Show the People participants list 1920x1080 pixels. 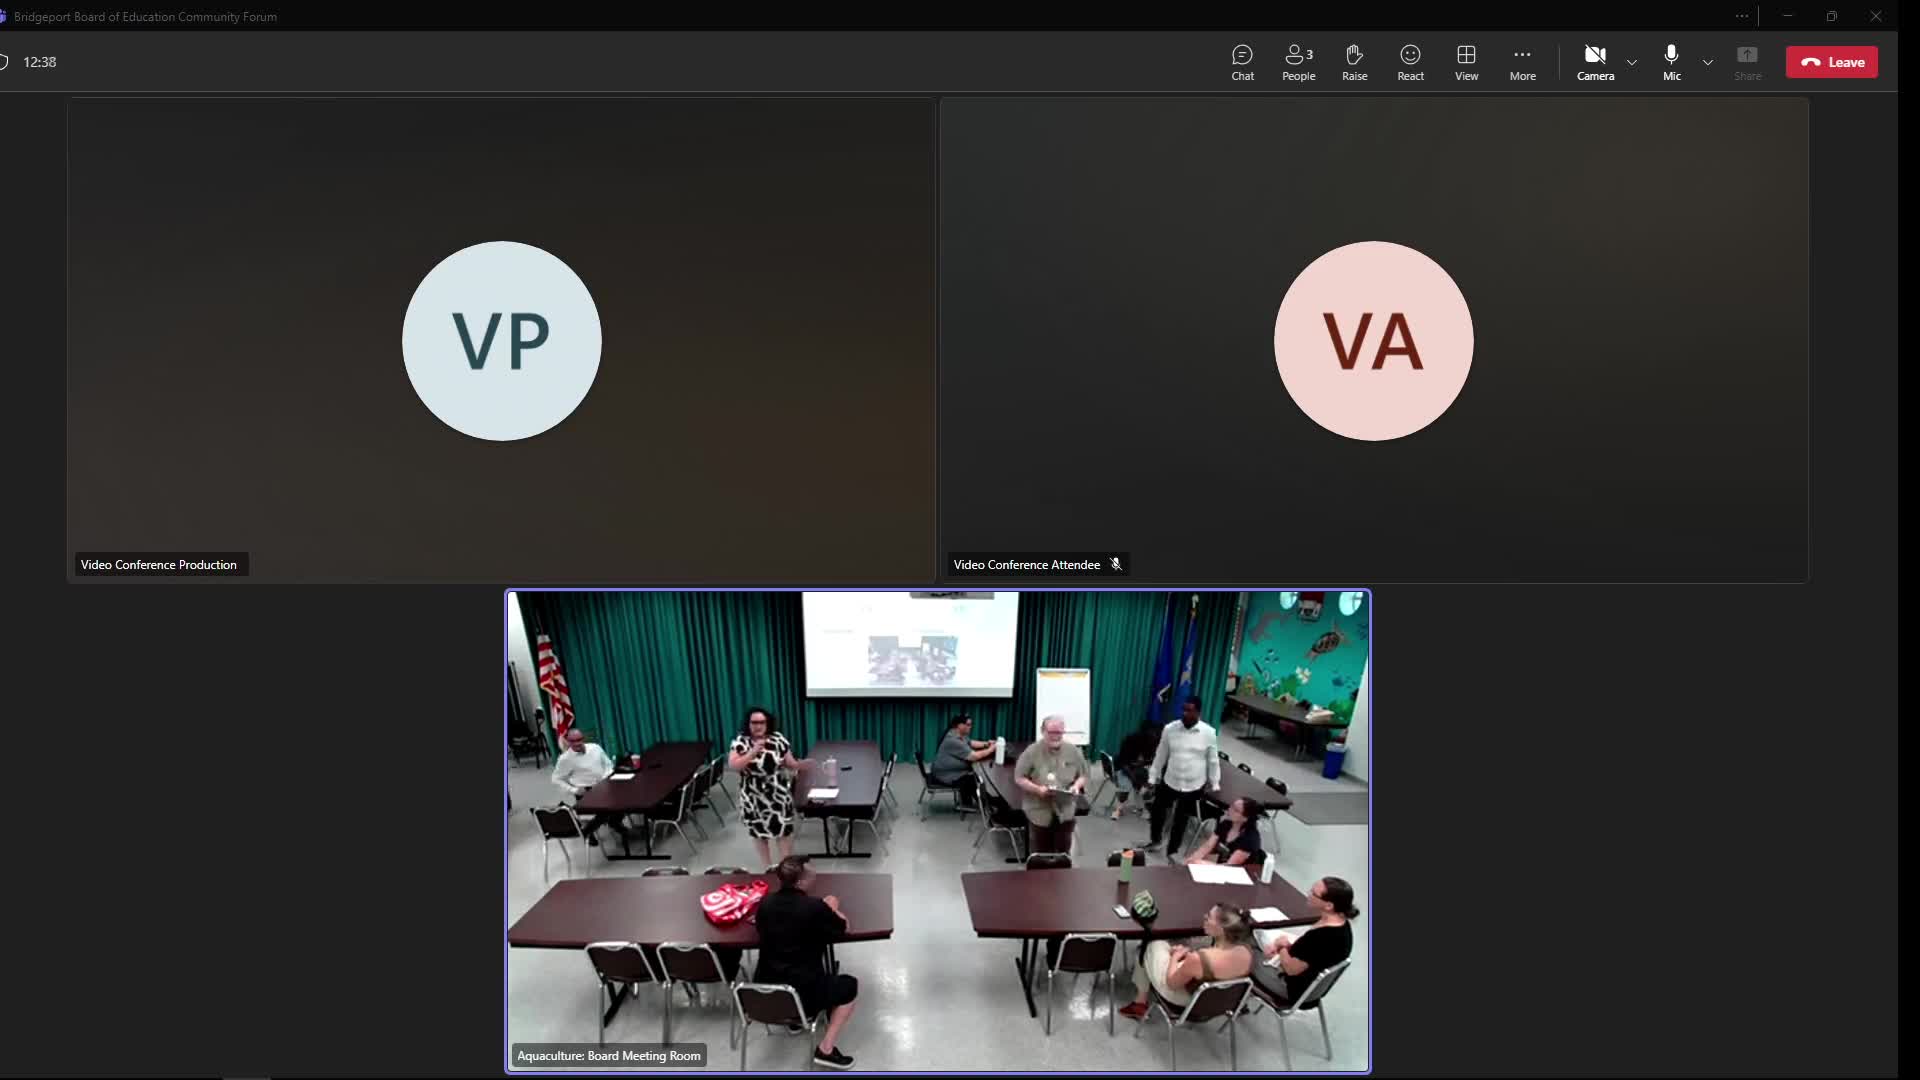(1298, 62)
